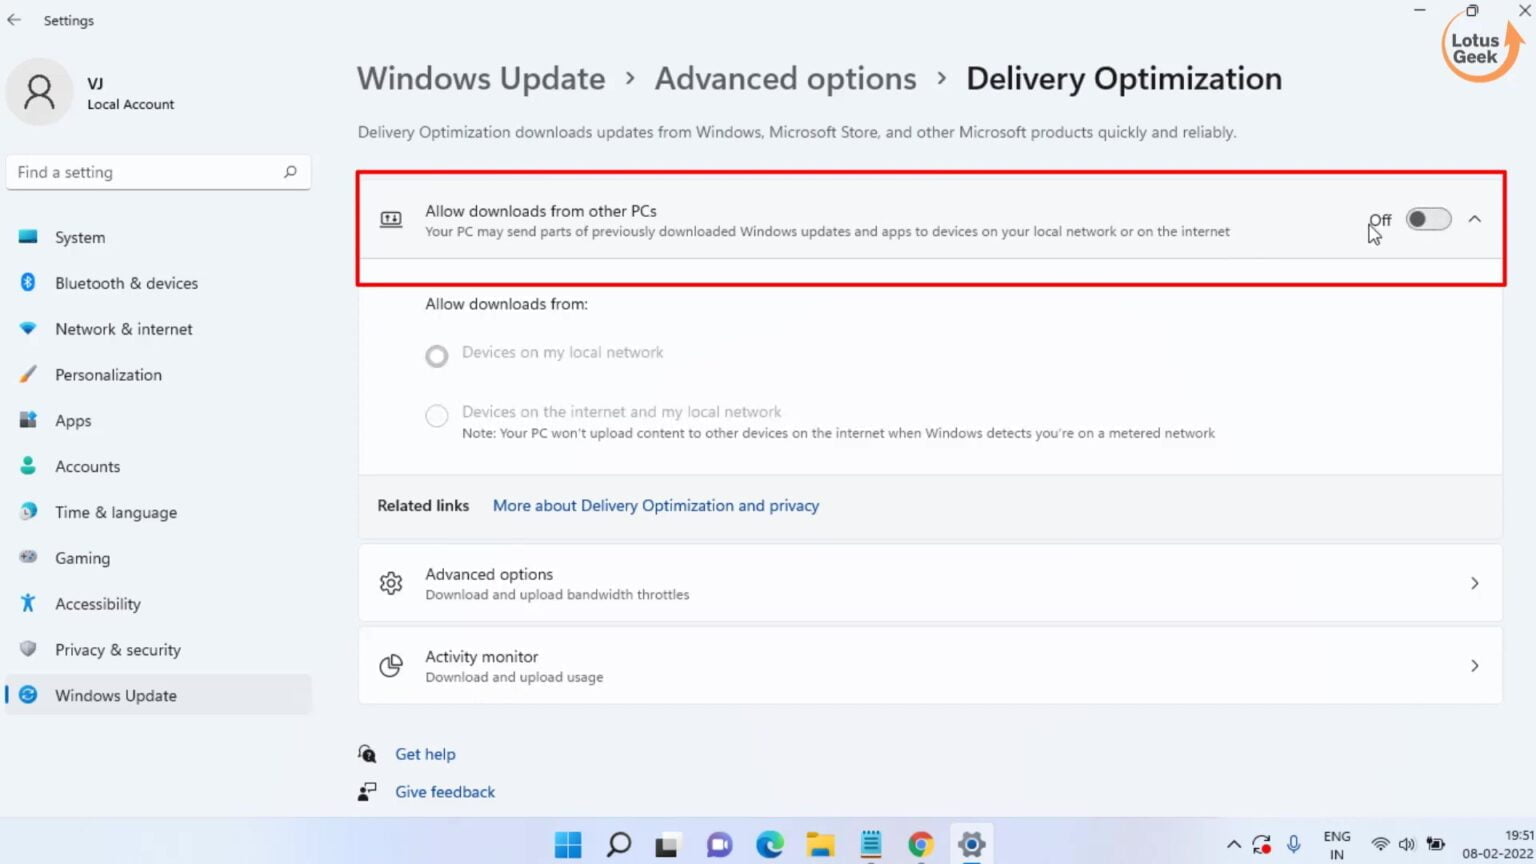
Task: Click the sync status icon in system tray
Action: tap(1262, 845)
